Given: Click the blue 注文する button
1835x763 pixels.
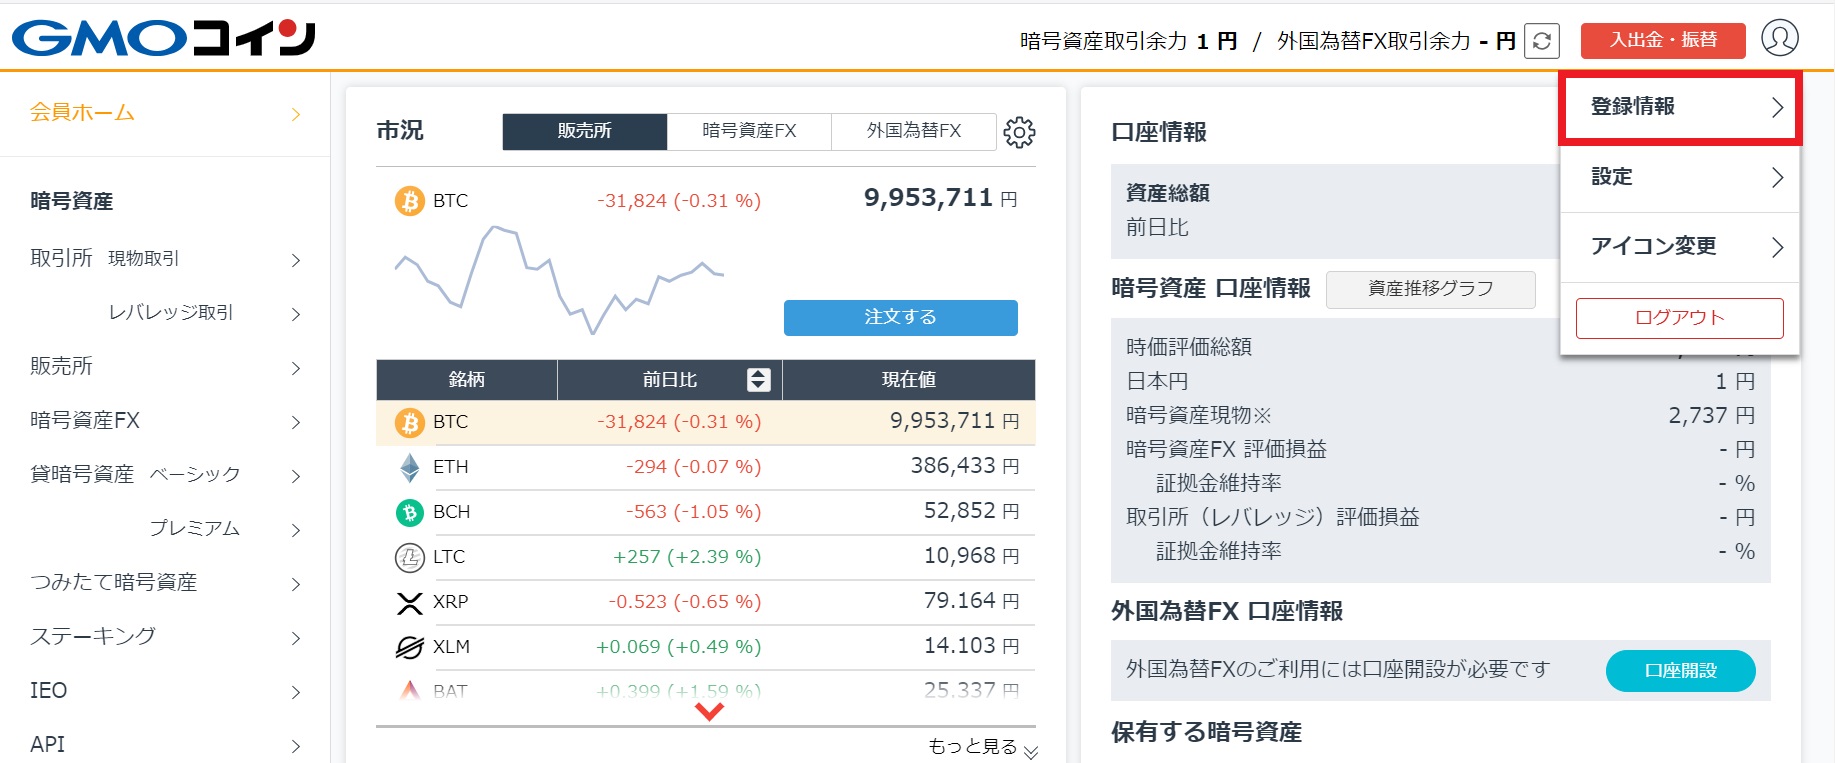Looking at the screenshot, I should [x=901, y=317].
